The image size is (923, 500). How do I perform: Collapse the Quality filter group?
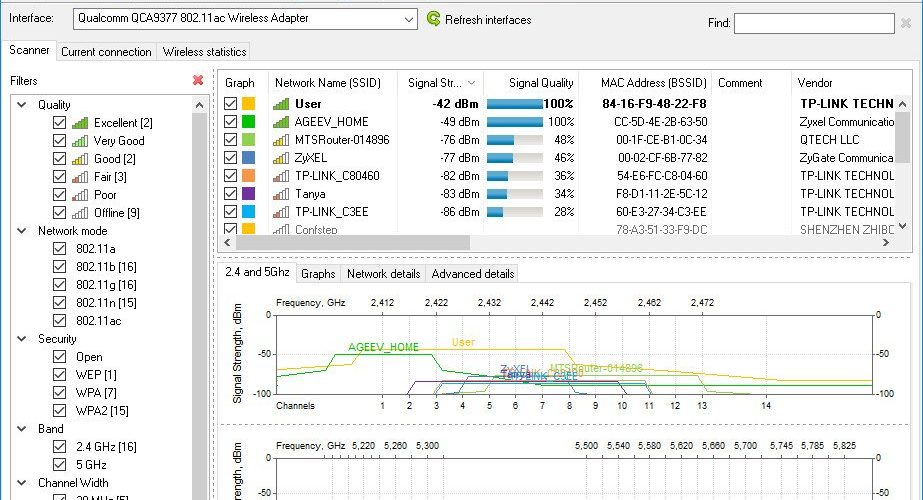[22, 105]
